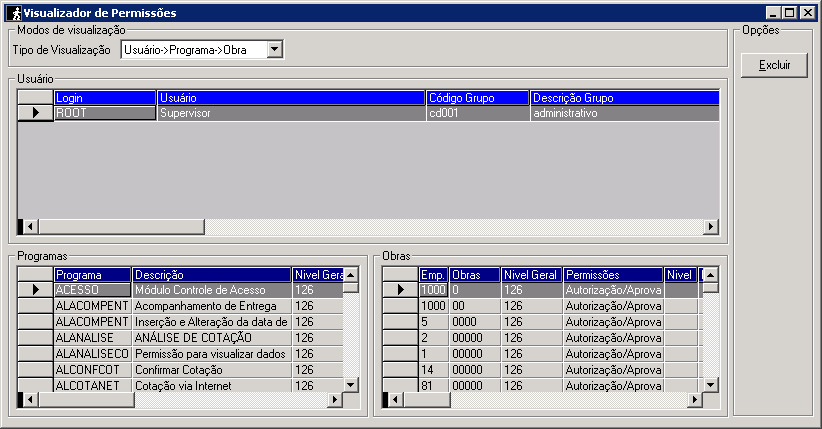Click the Código Grupo column header

tap(477, 98)
